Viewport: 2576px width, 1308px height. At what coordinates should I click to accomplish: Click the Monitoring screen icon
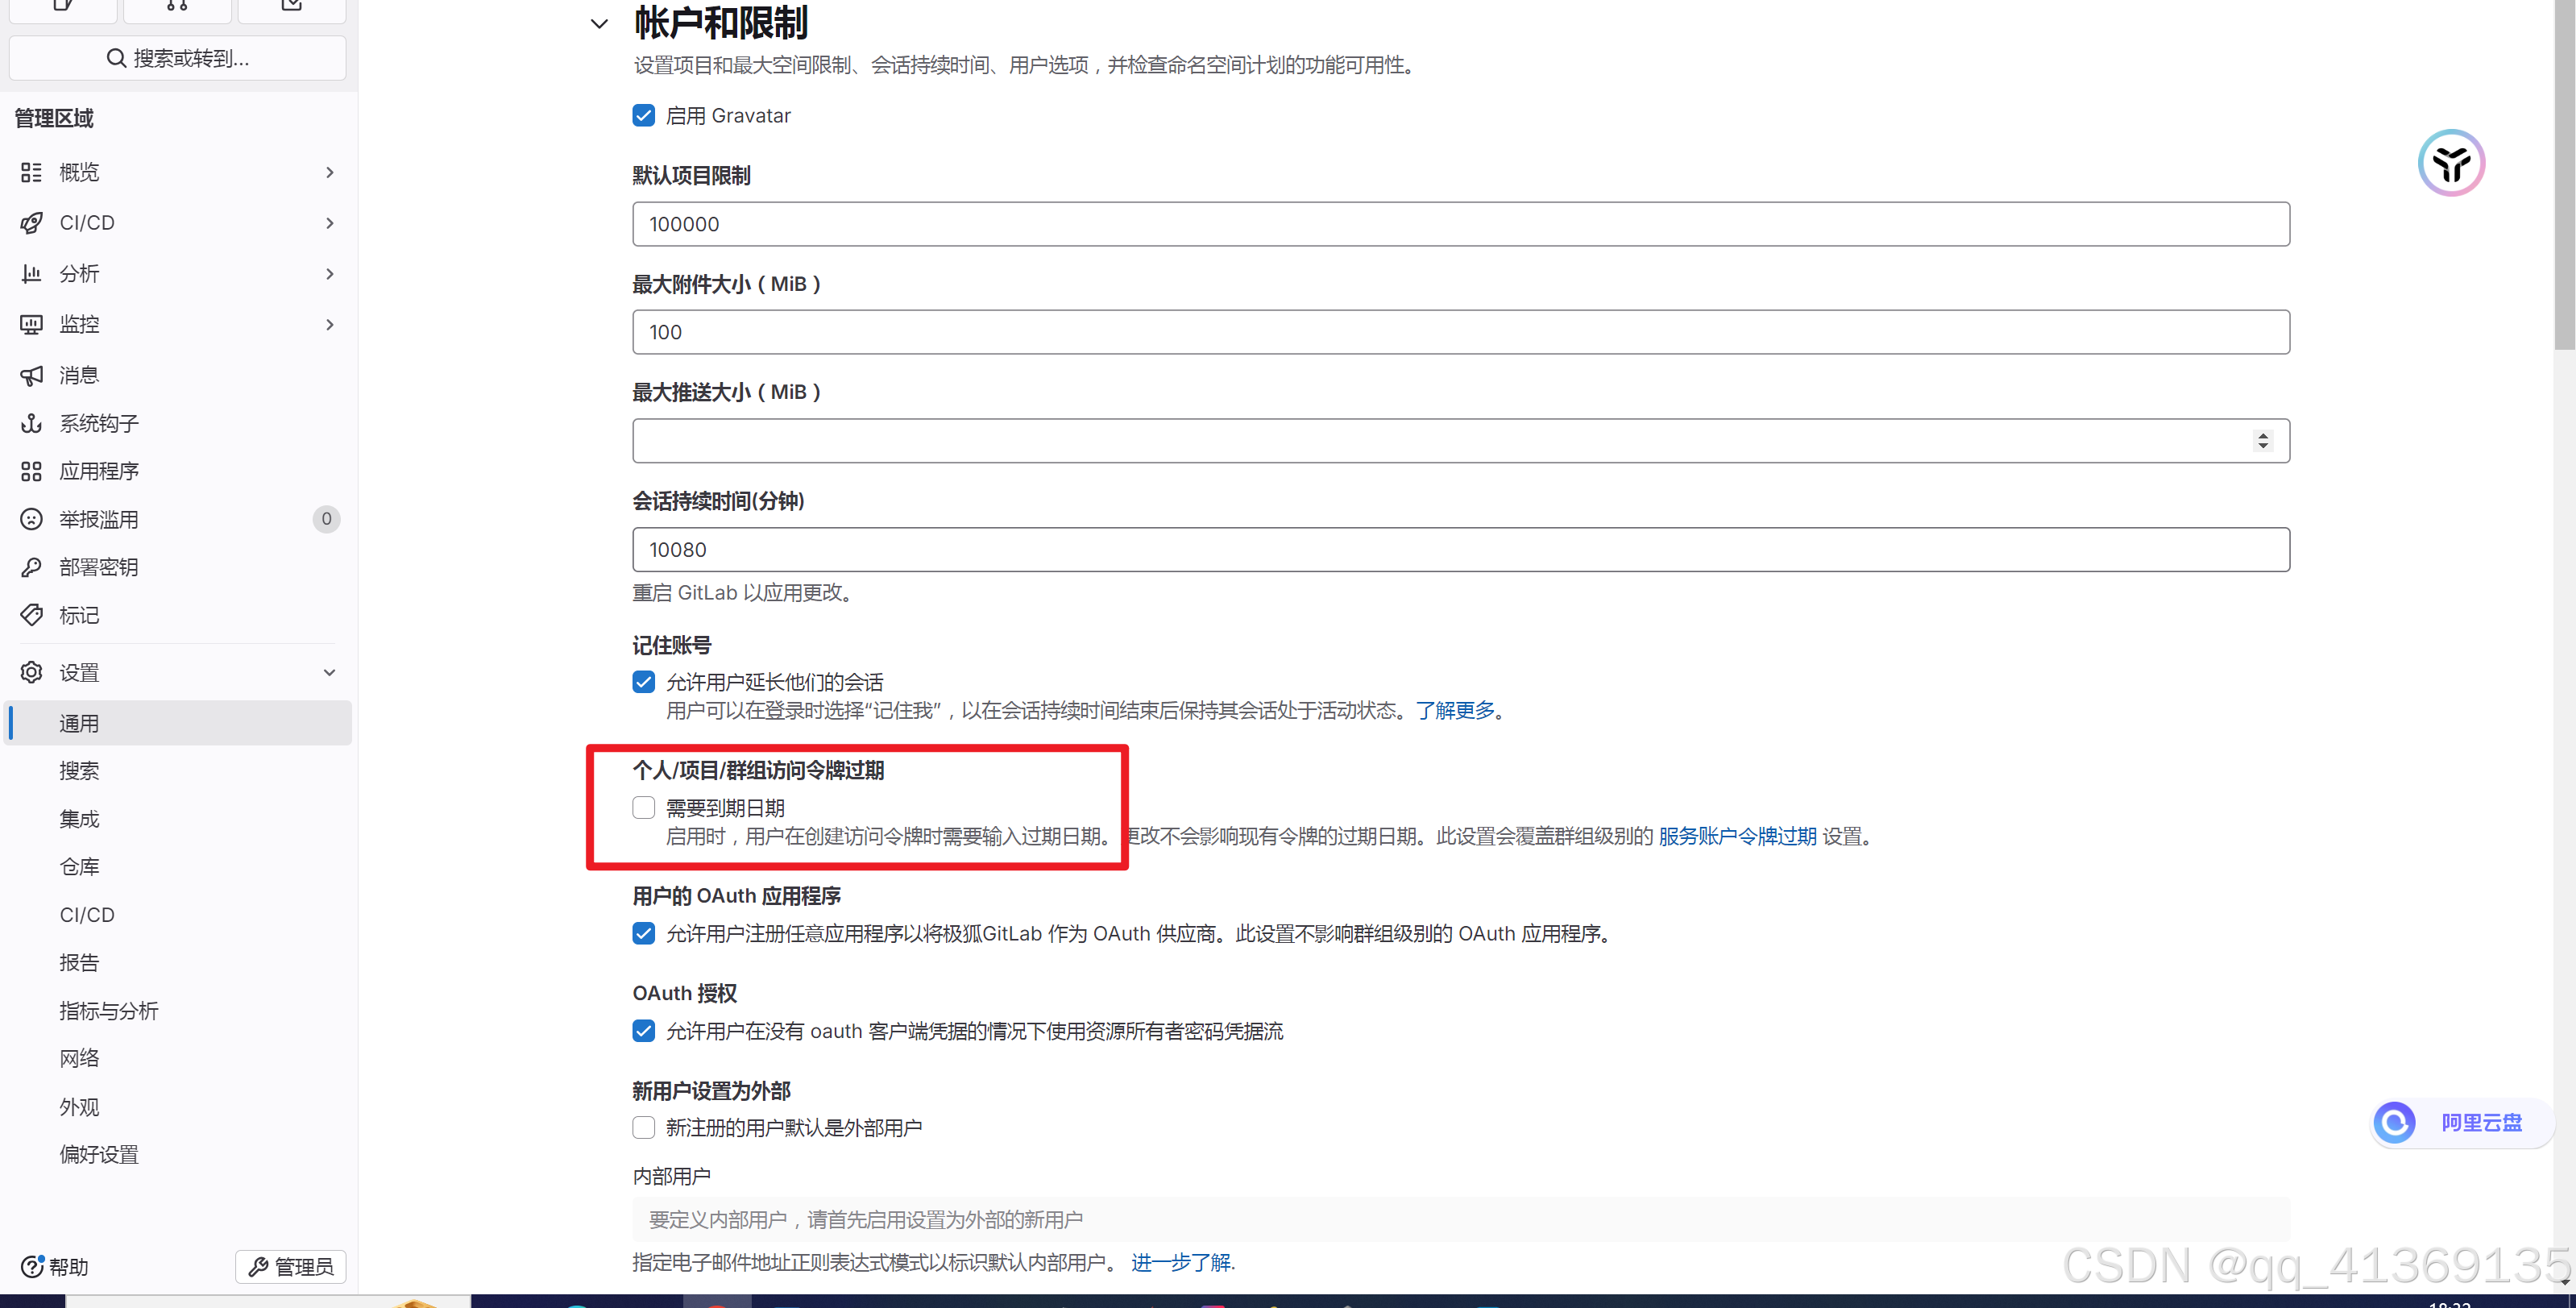tap(32, 324)
